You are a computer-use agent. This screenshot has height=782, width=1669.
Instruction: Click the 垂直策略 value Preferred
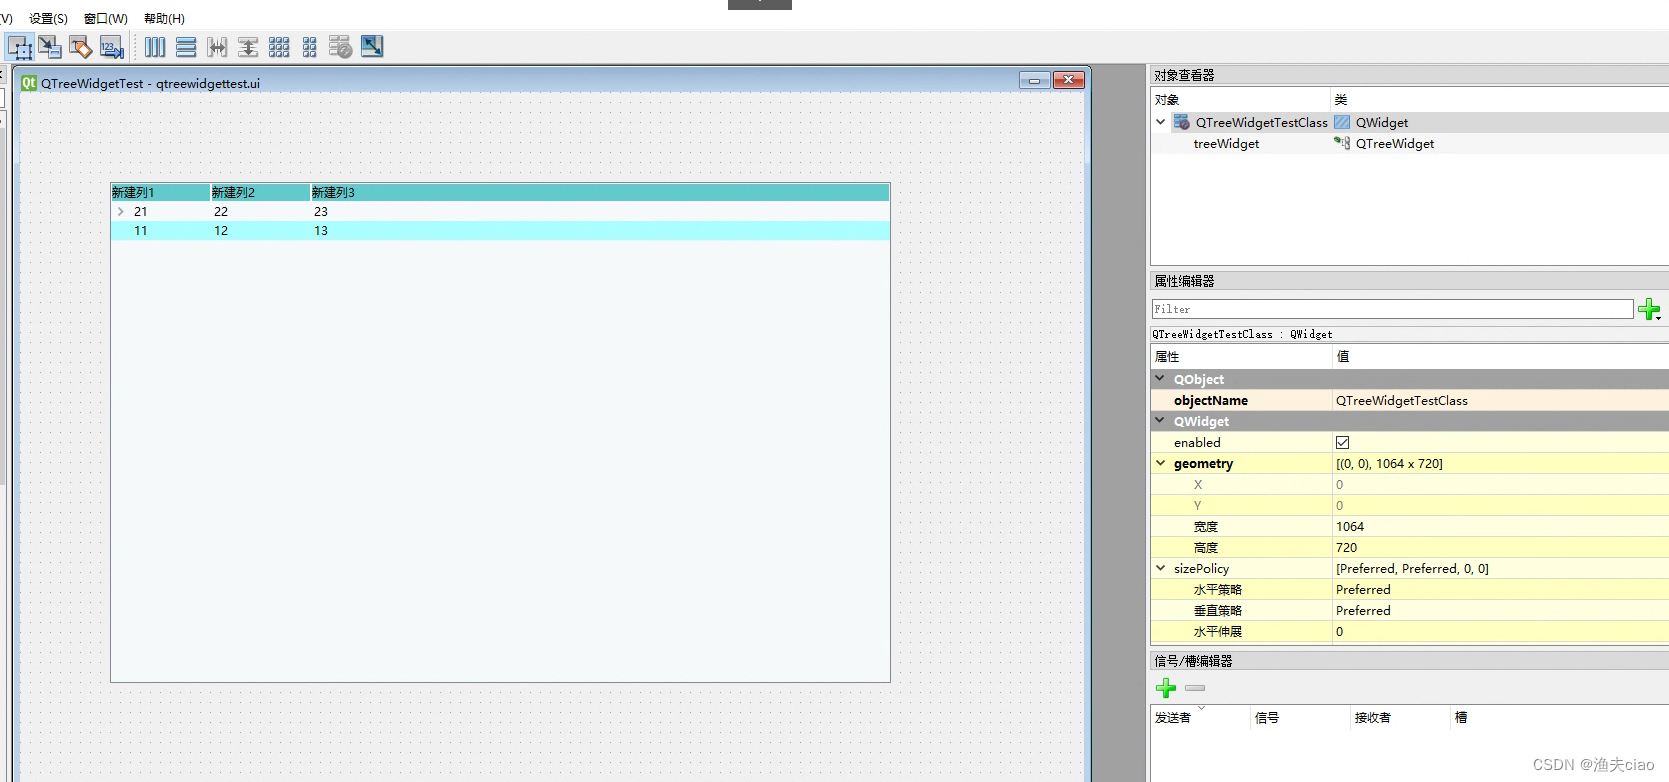click(x=1363, y=610)
